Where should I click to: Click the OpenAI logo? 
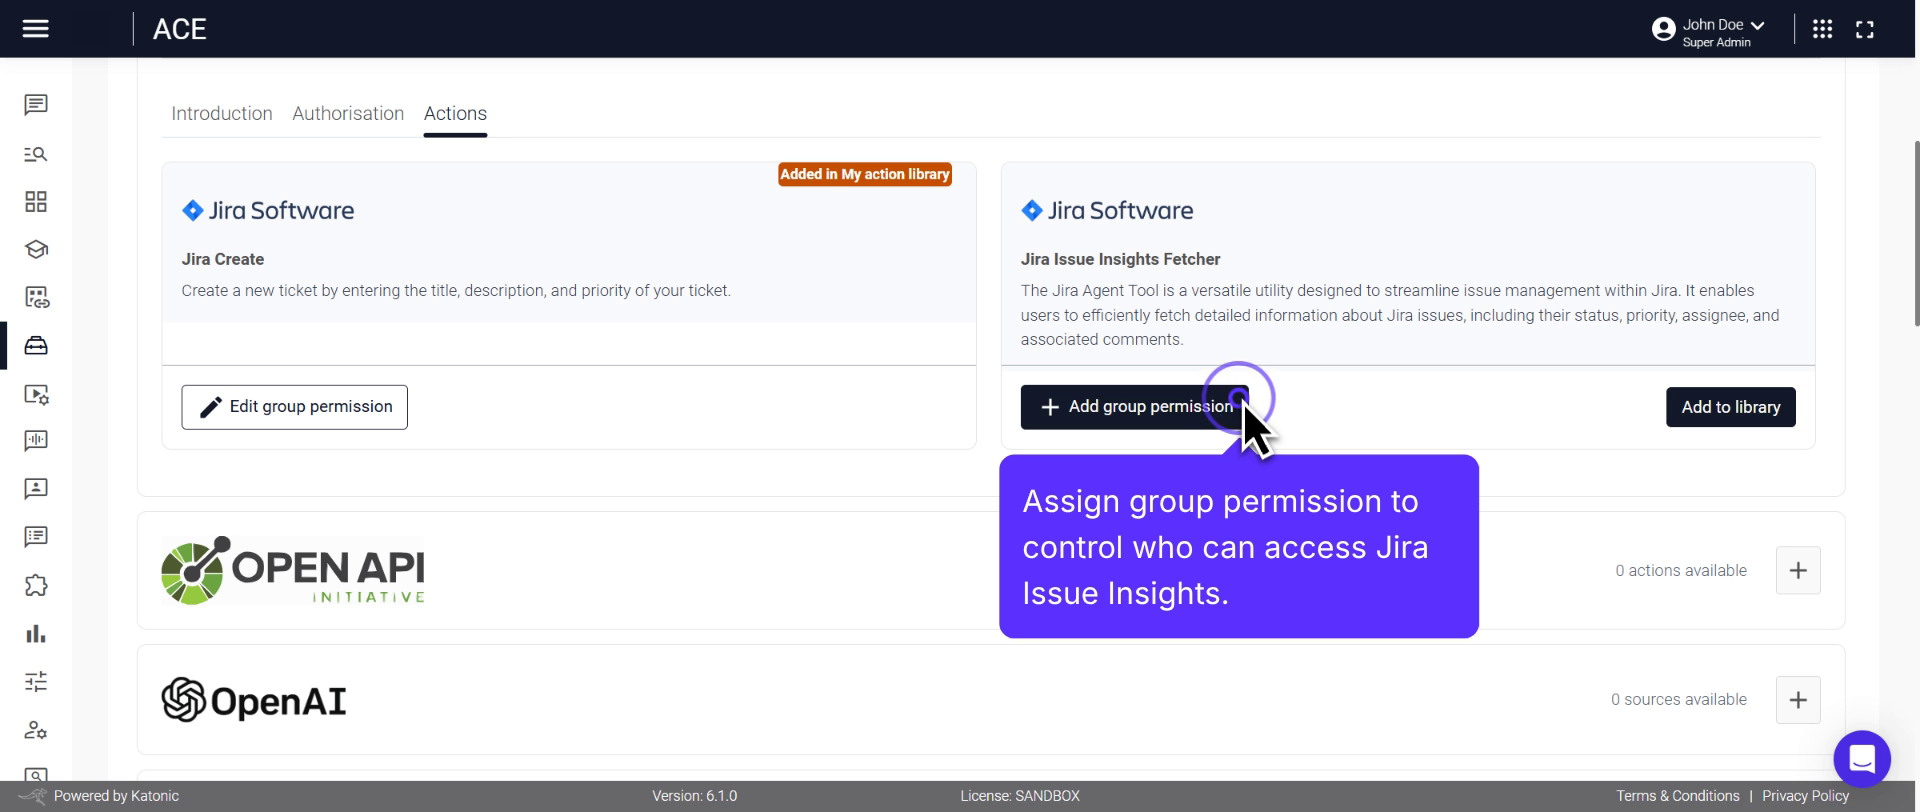(254, 700)
